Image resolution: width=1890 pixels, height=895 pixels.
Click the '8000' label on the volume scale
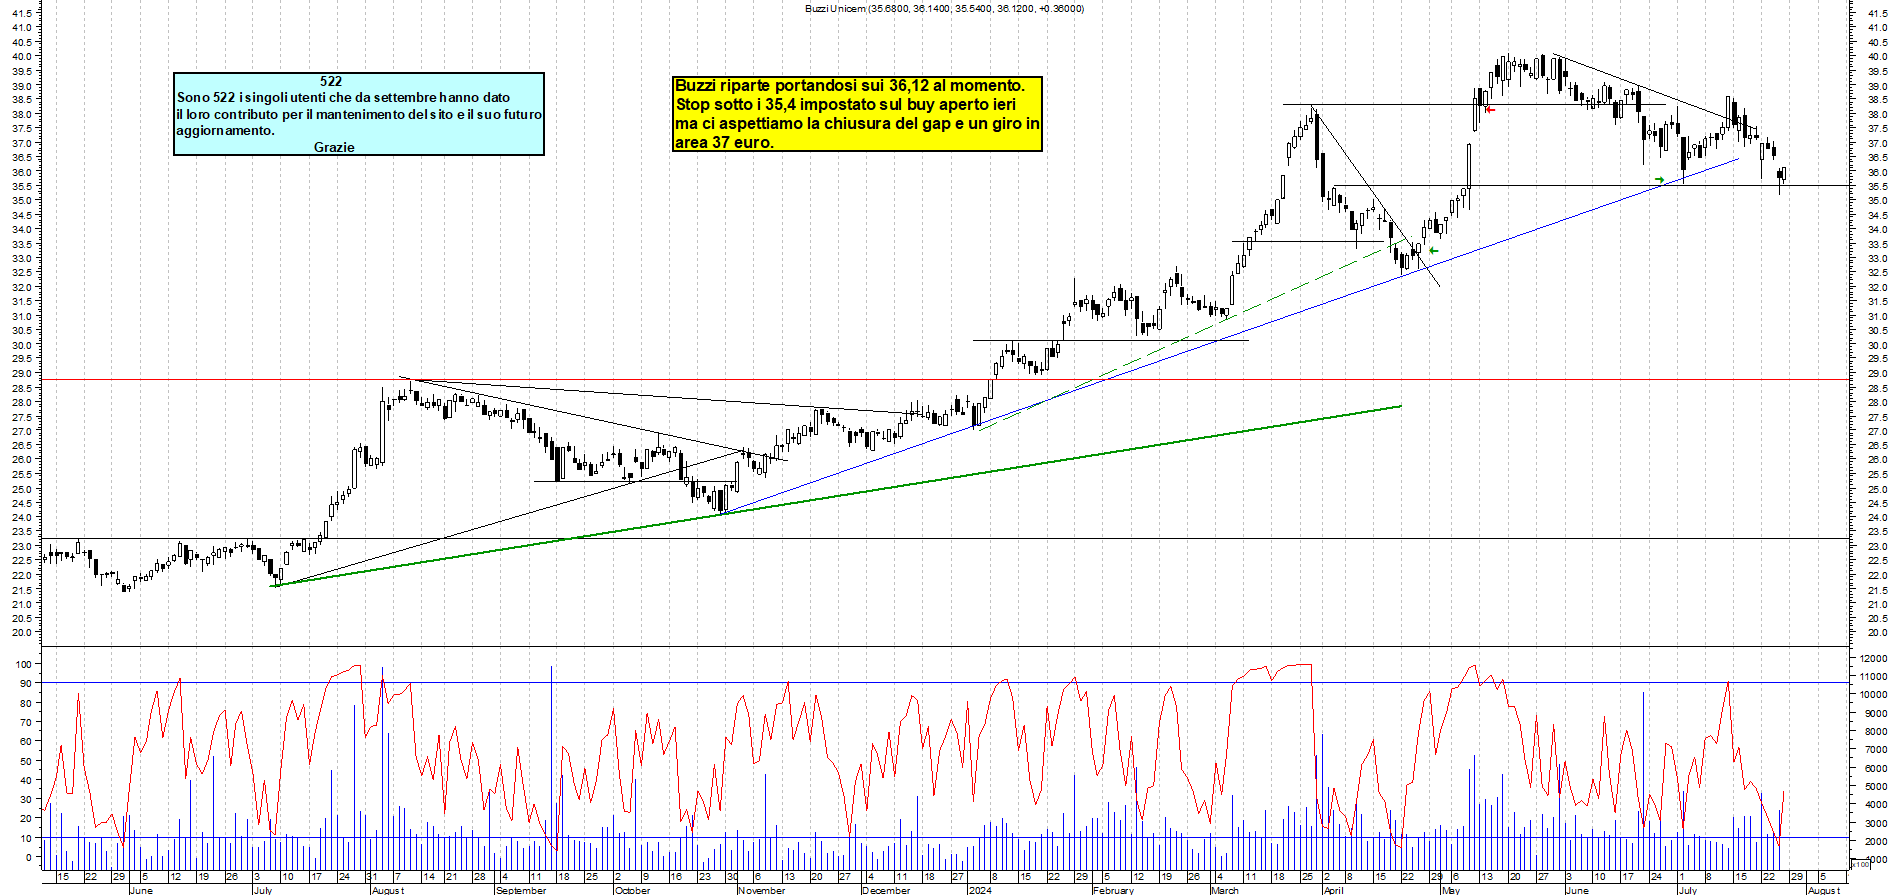[x=1875, y=732]
